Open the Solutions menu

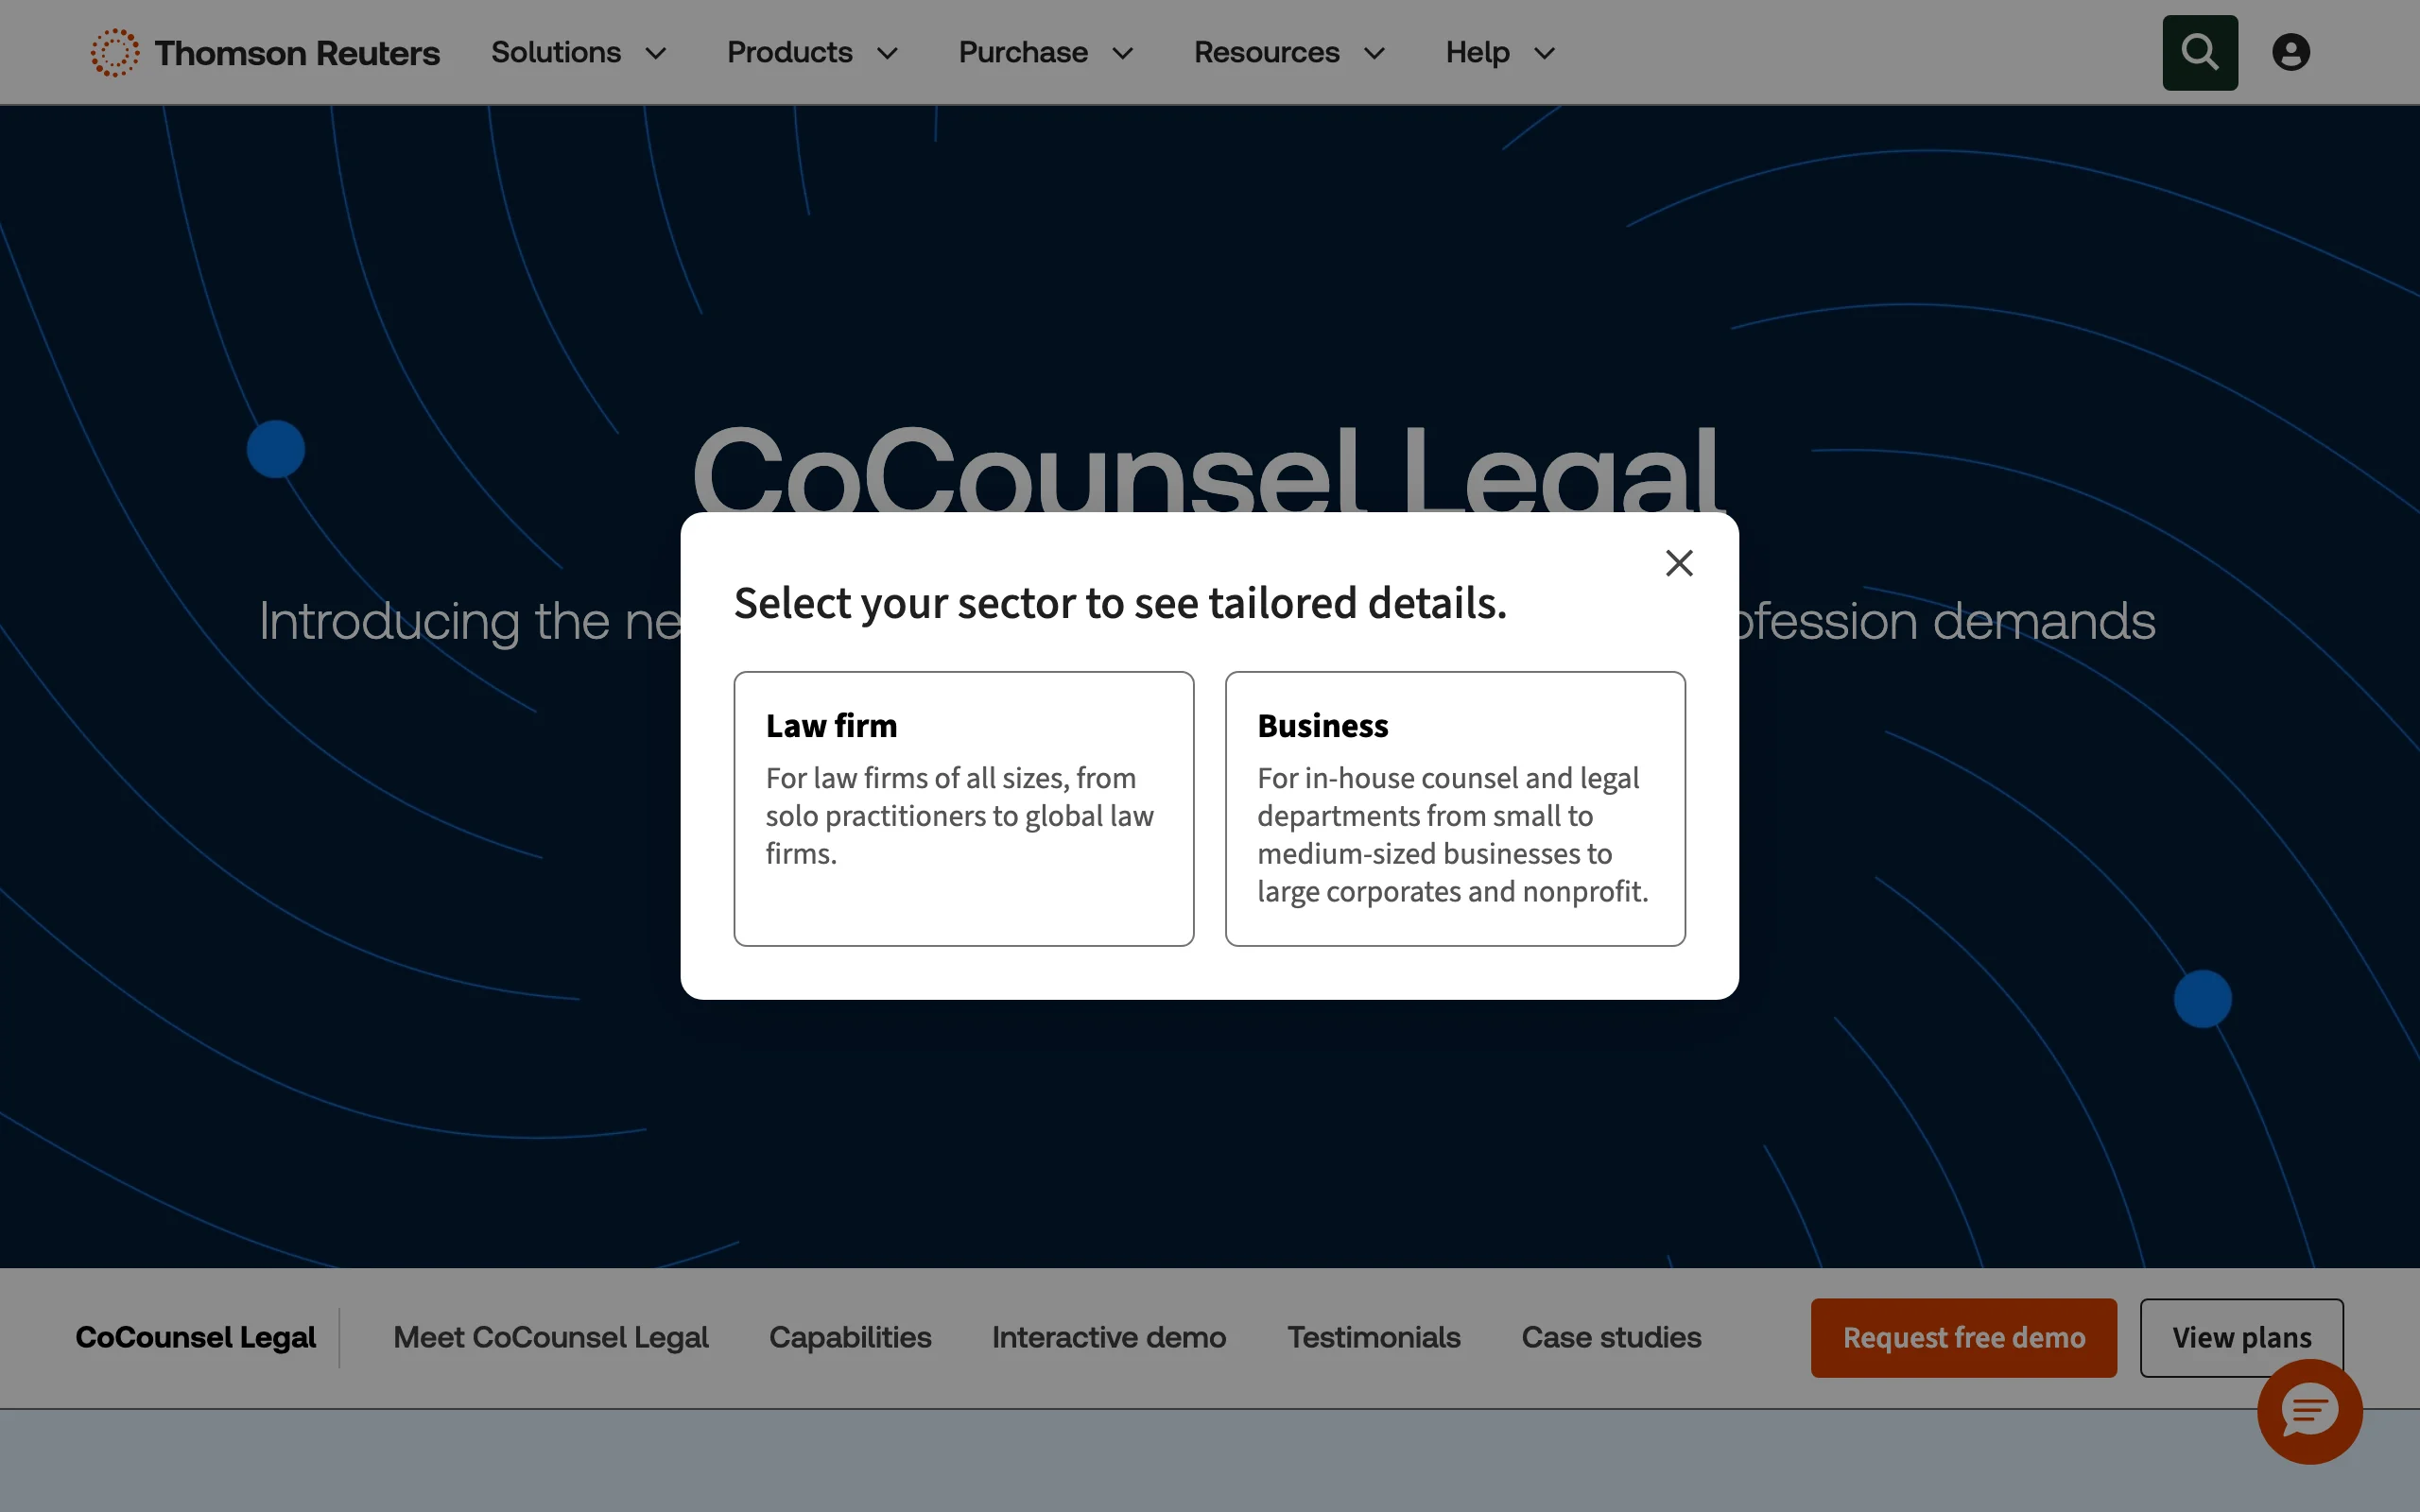(x=556, y=52)
